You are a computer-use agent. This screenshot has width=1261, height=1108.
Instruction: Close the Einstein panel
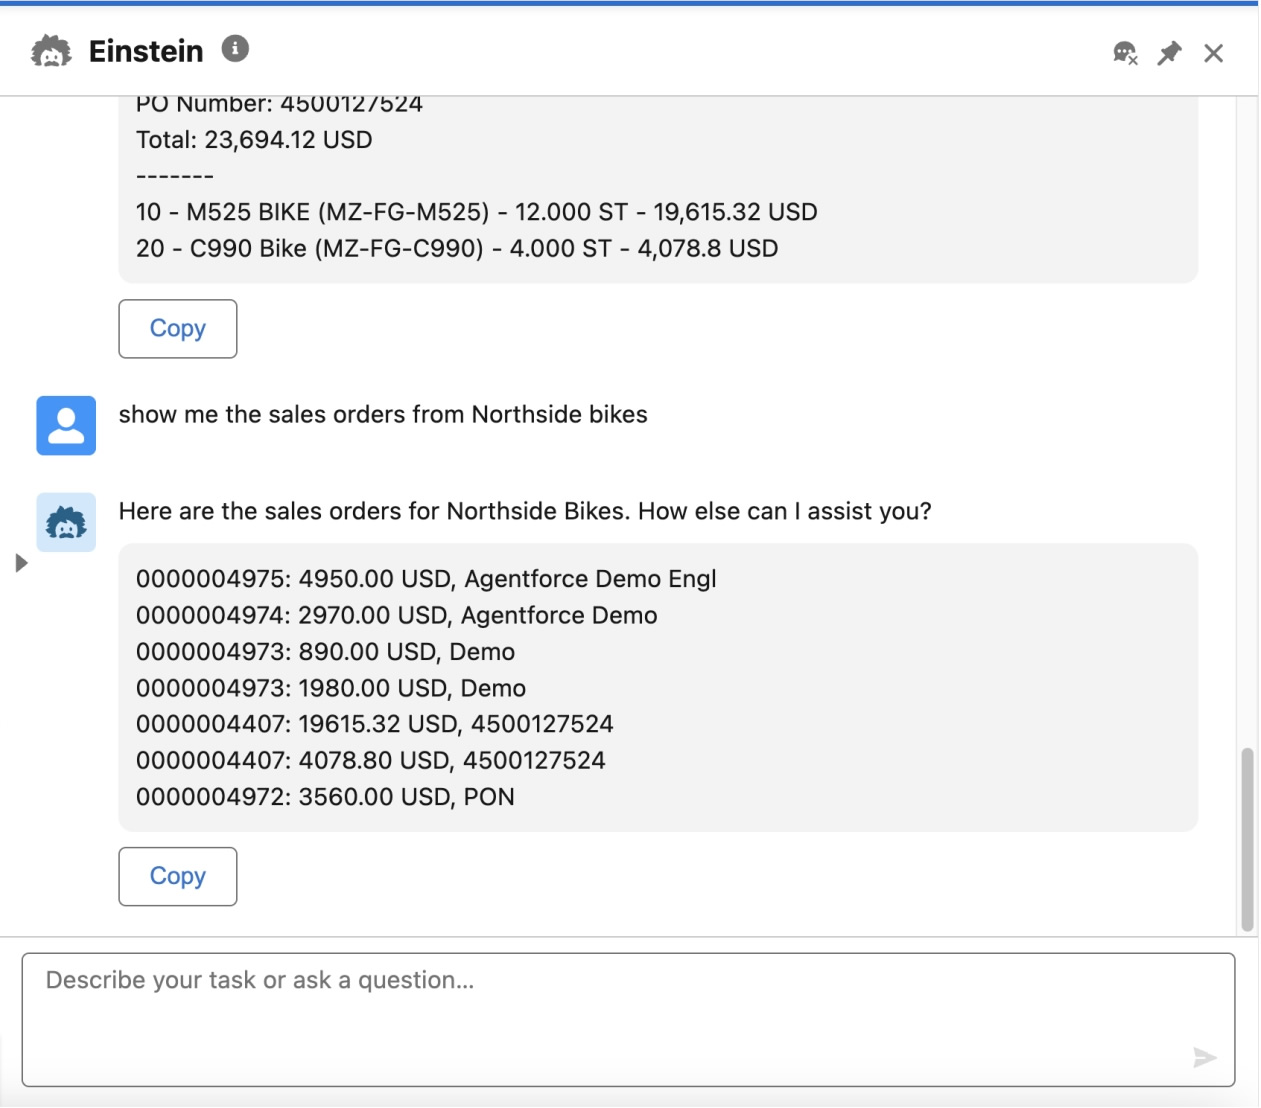pyautogui.click(x=1213, y=53)
